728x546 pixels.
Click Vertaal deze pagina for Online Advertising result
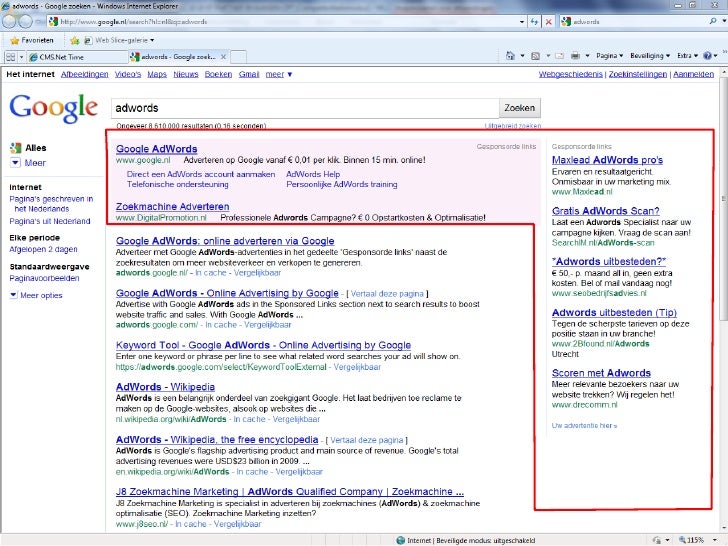(x=387, y=293)
